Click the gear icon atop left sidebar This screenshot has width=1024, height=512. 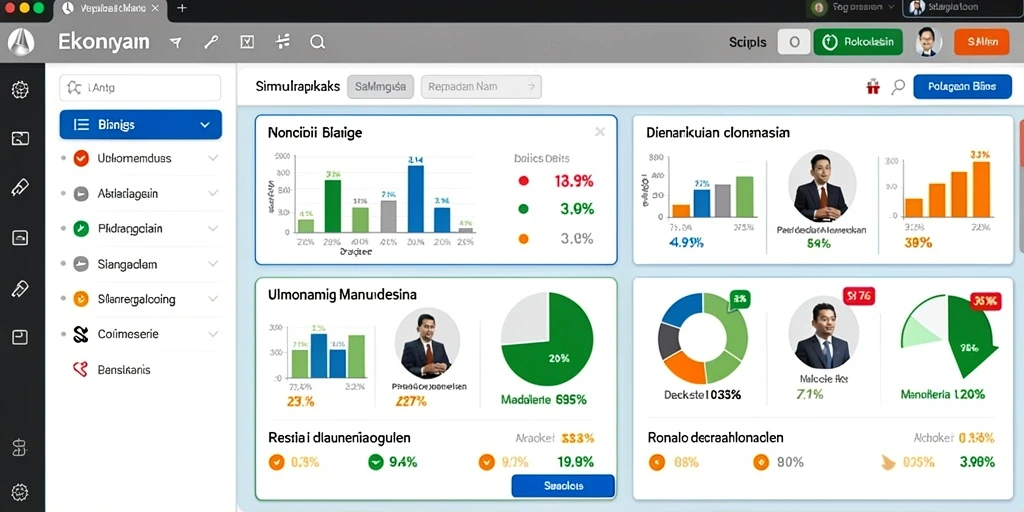click(x=20, y=89)
